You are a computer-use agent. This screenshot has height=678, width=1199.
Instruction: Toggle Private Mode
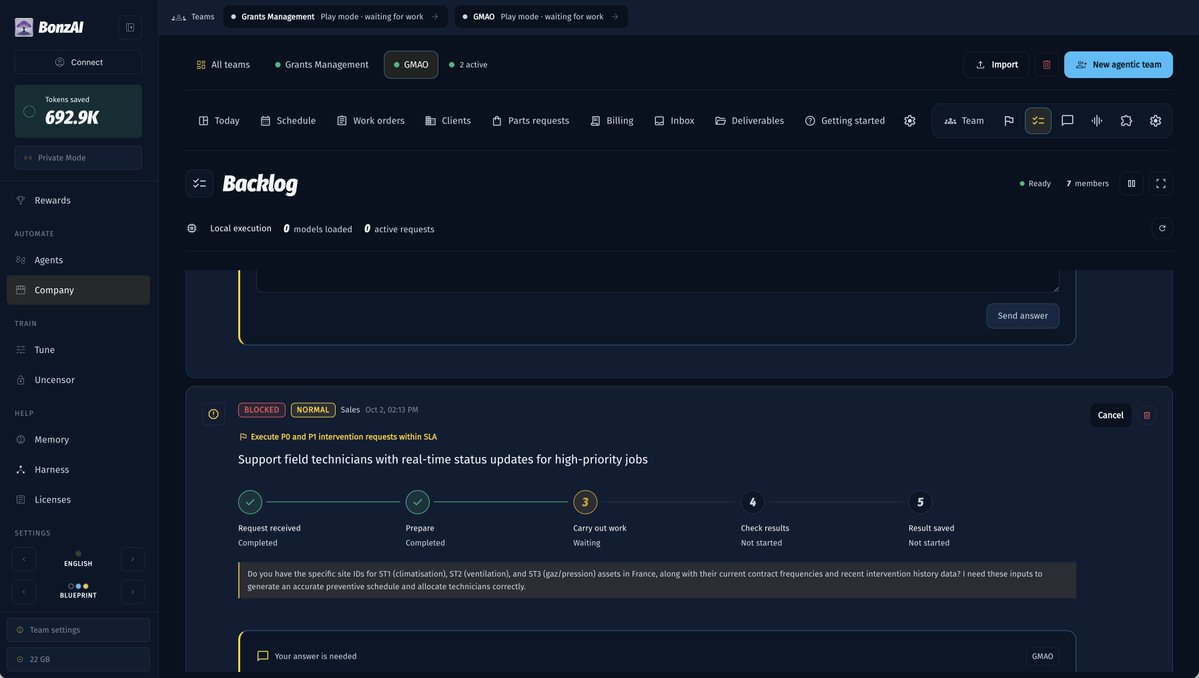pos(78,157)
